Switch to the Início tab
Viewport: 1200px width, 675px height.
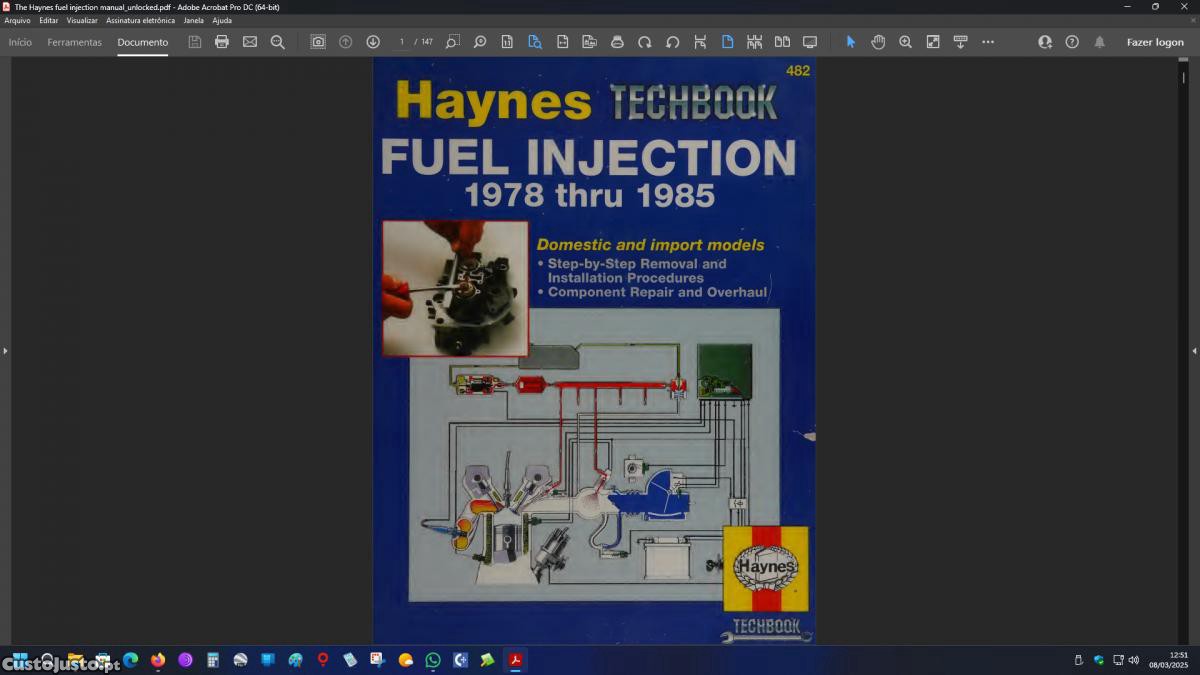point(20,42)
